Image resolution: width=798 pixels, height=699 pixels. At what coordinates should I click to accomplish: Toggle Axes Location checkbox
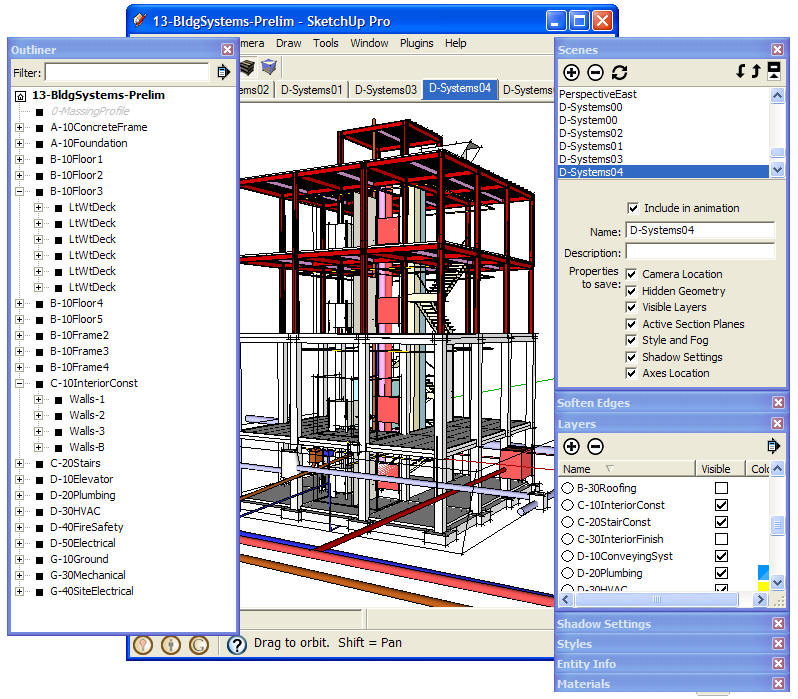pyautogui.click(x=631, y=373)
